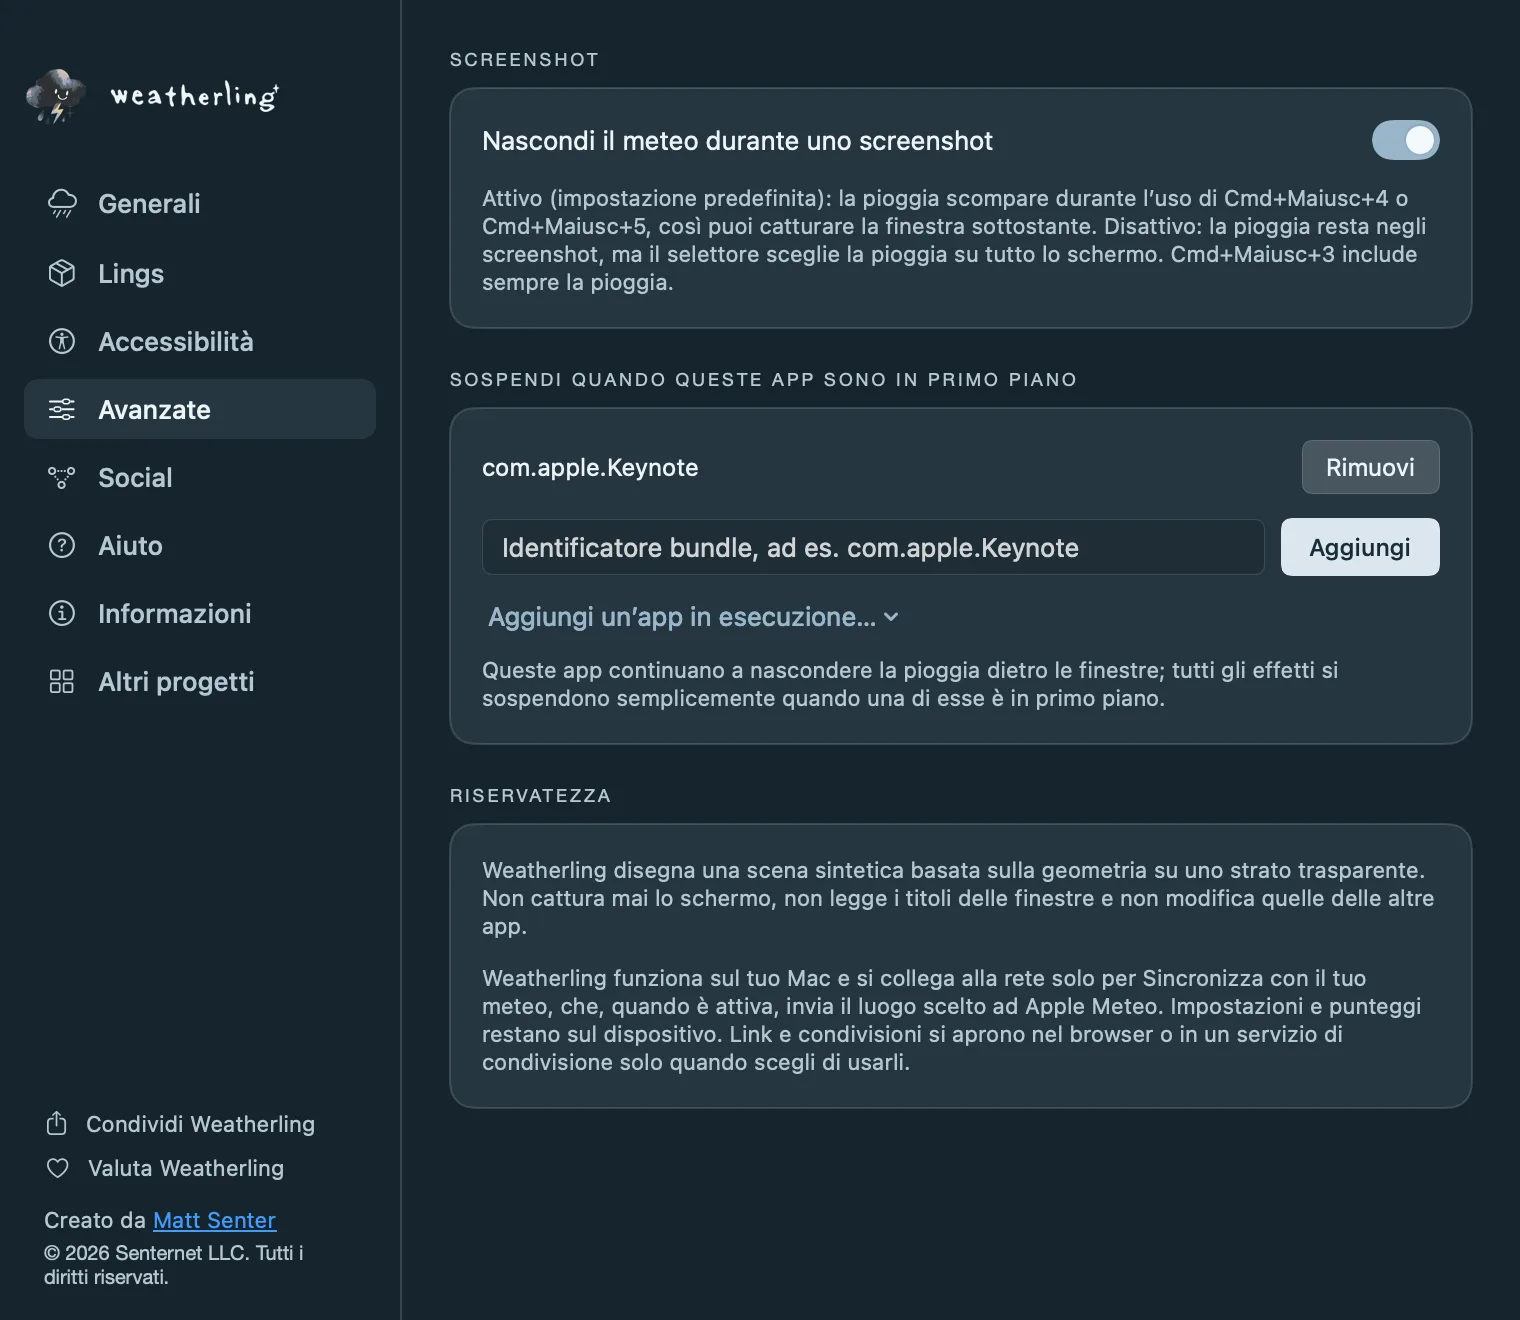Click the Accessibilità person icon
The width and height of the screenshot is (1520, 1320).
(62, 341)
